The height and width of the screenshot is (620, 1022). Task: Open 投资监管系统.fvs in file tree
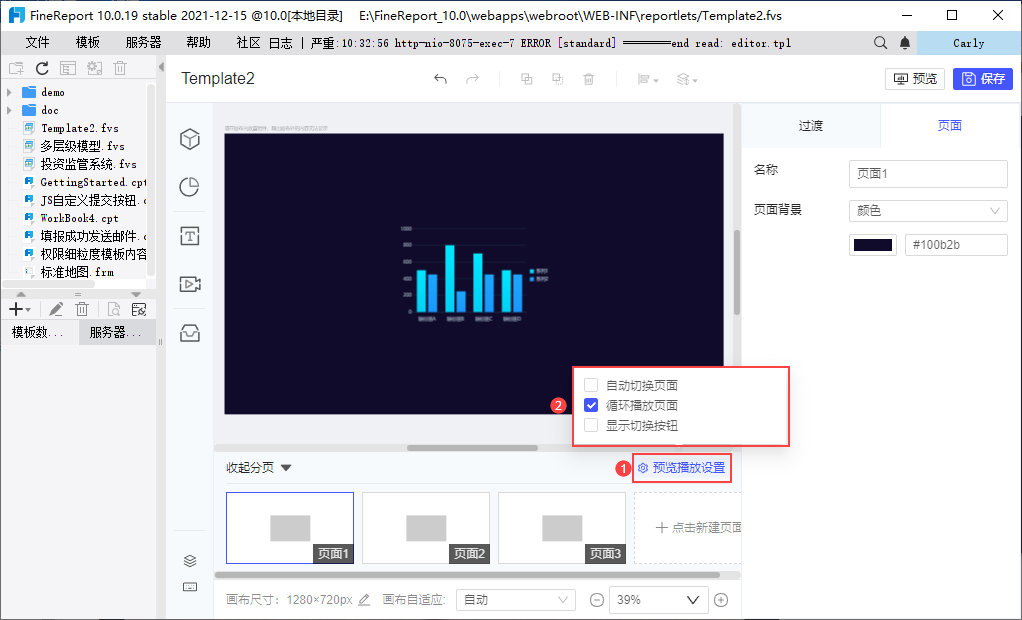click(89, 164)
